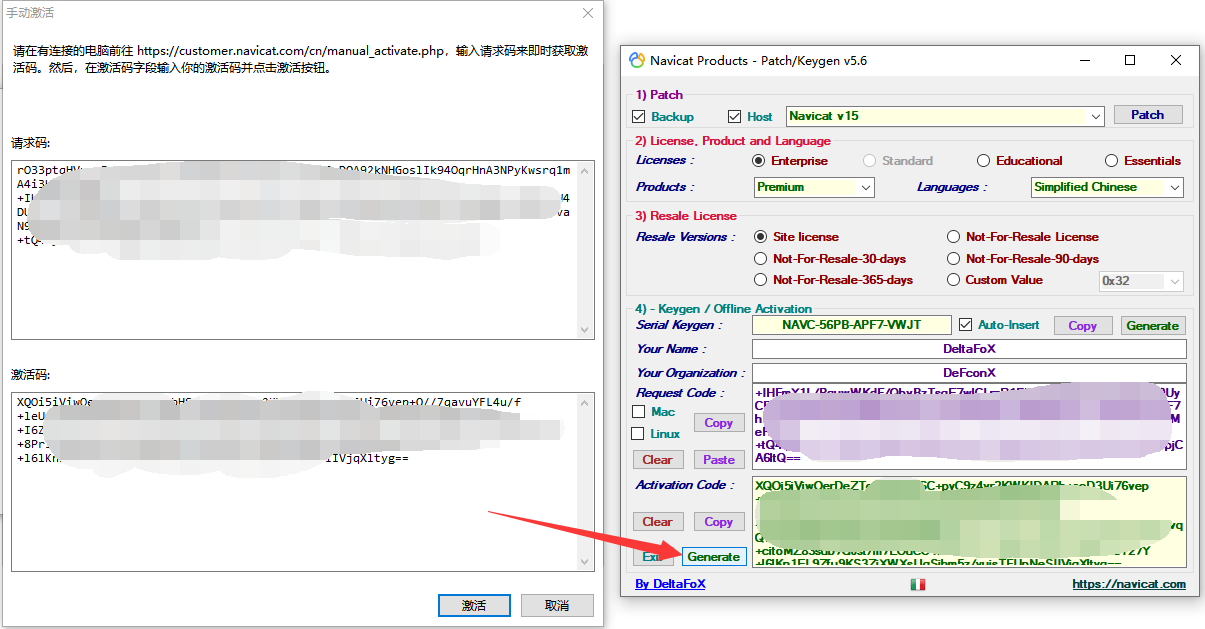The height and width of the screenshot is (629, 1205).
Task: Click the Paste button under Request Code
Action: click(718, 460)
